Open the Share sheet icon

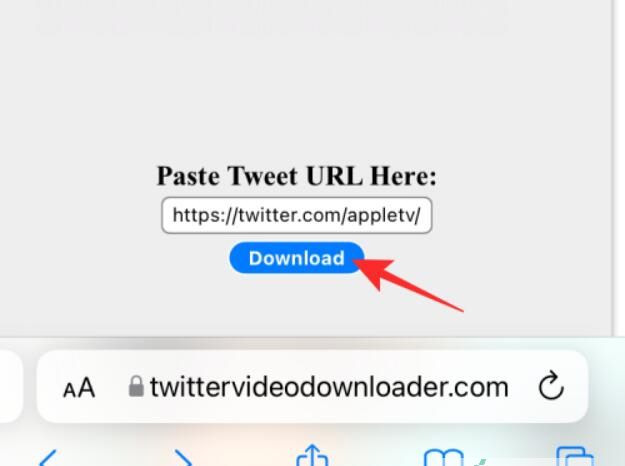point(312,455)
